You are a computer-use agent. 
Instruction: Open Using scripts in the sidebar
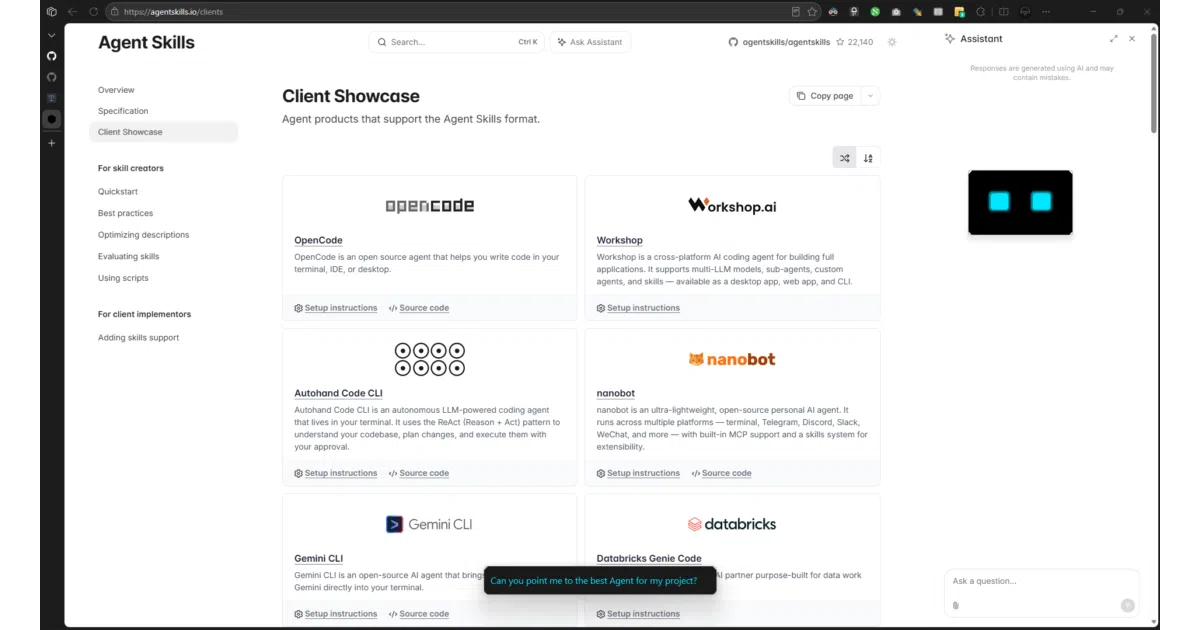123,278
